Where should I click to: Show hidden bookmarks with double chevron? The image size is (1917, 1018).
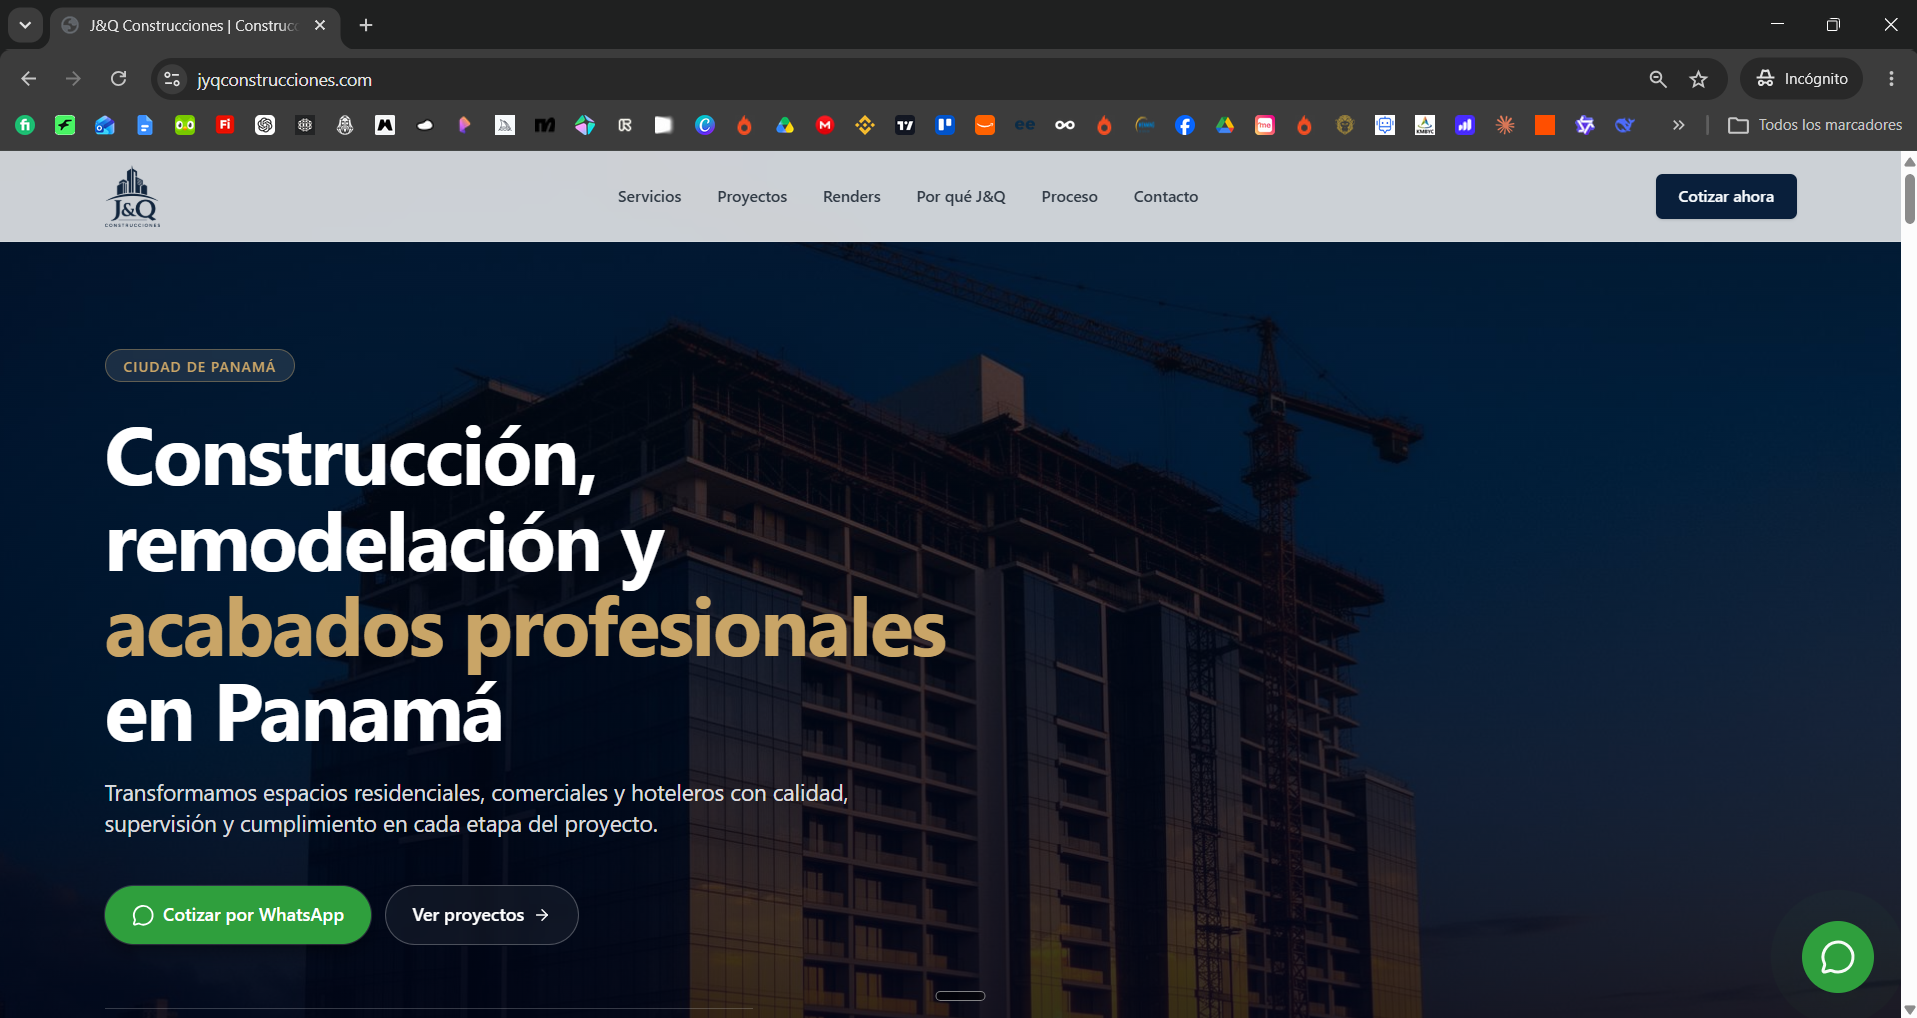[x=1678, y=125]
